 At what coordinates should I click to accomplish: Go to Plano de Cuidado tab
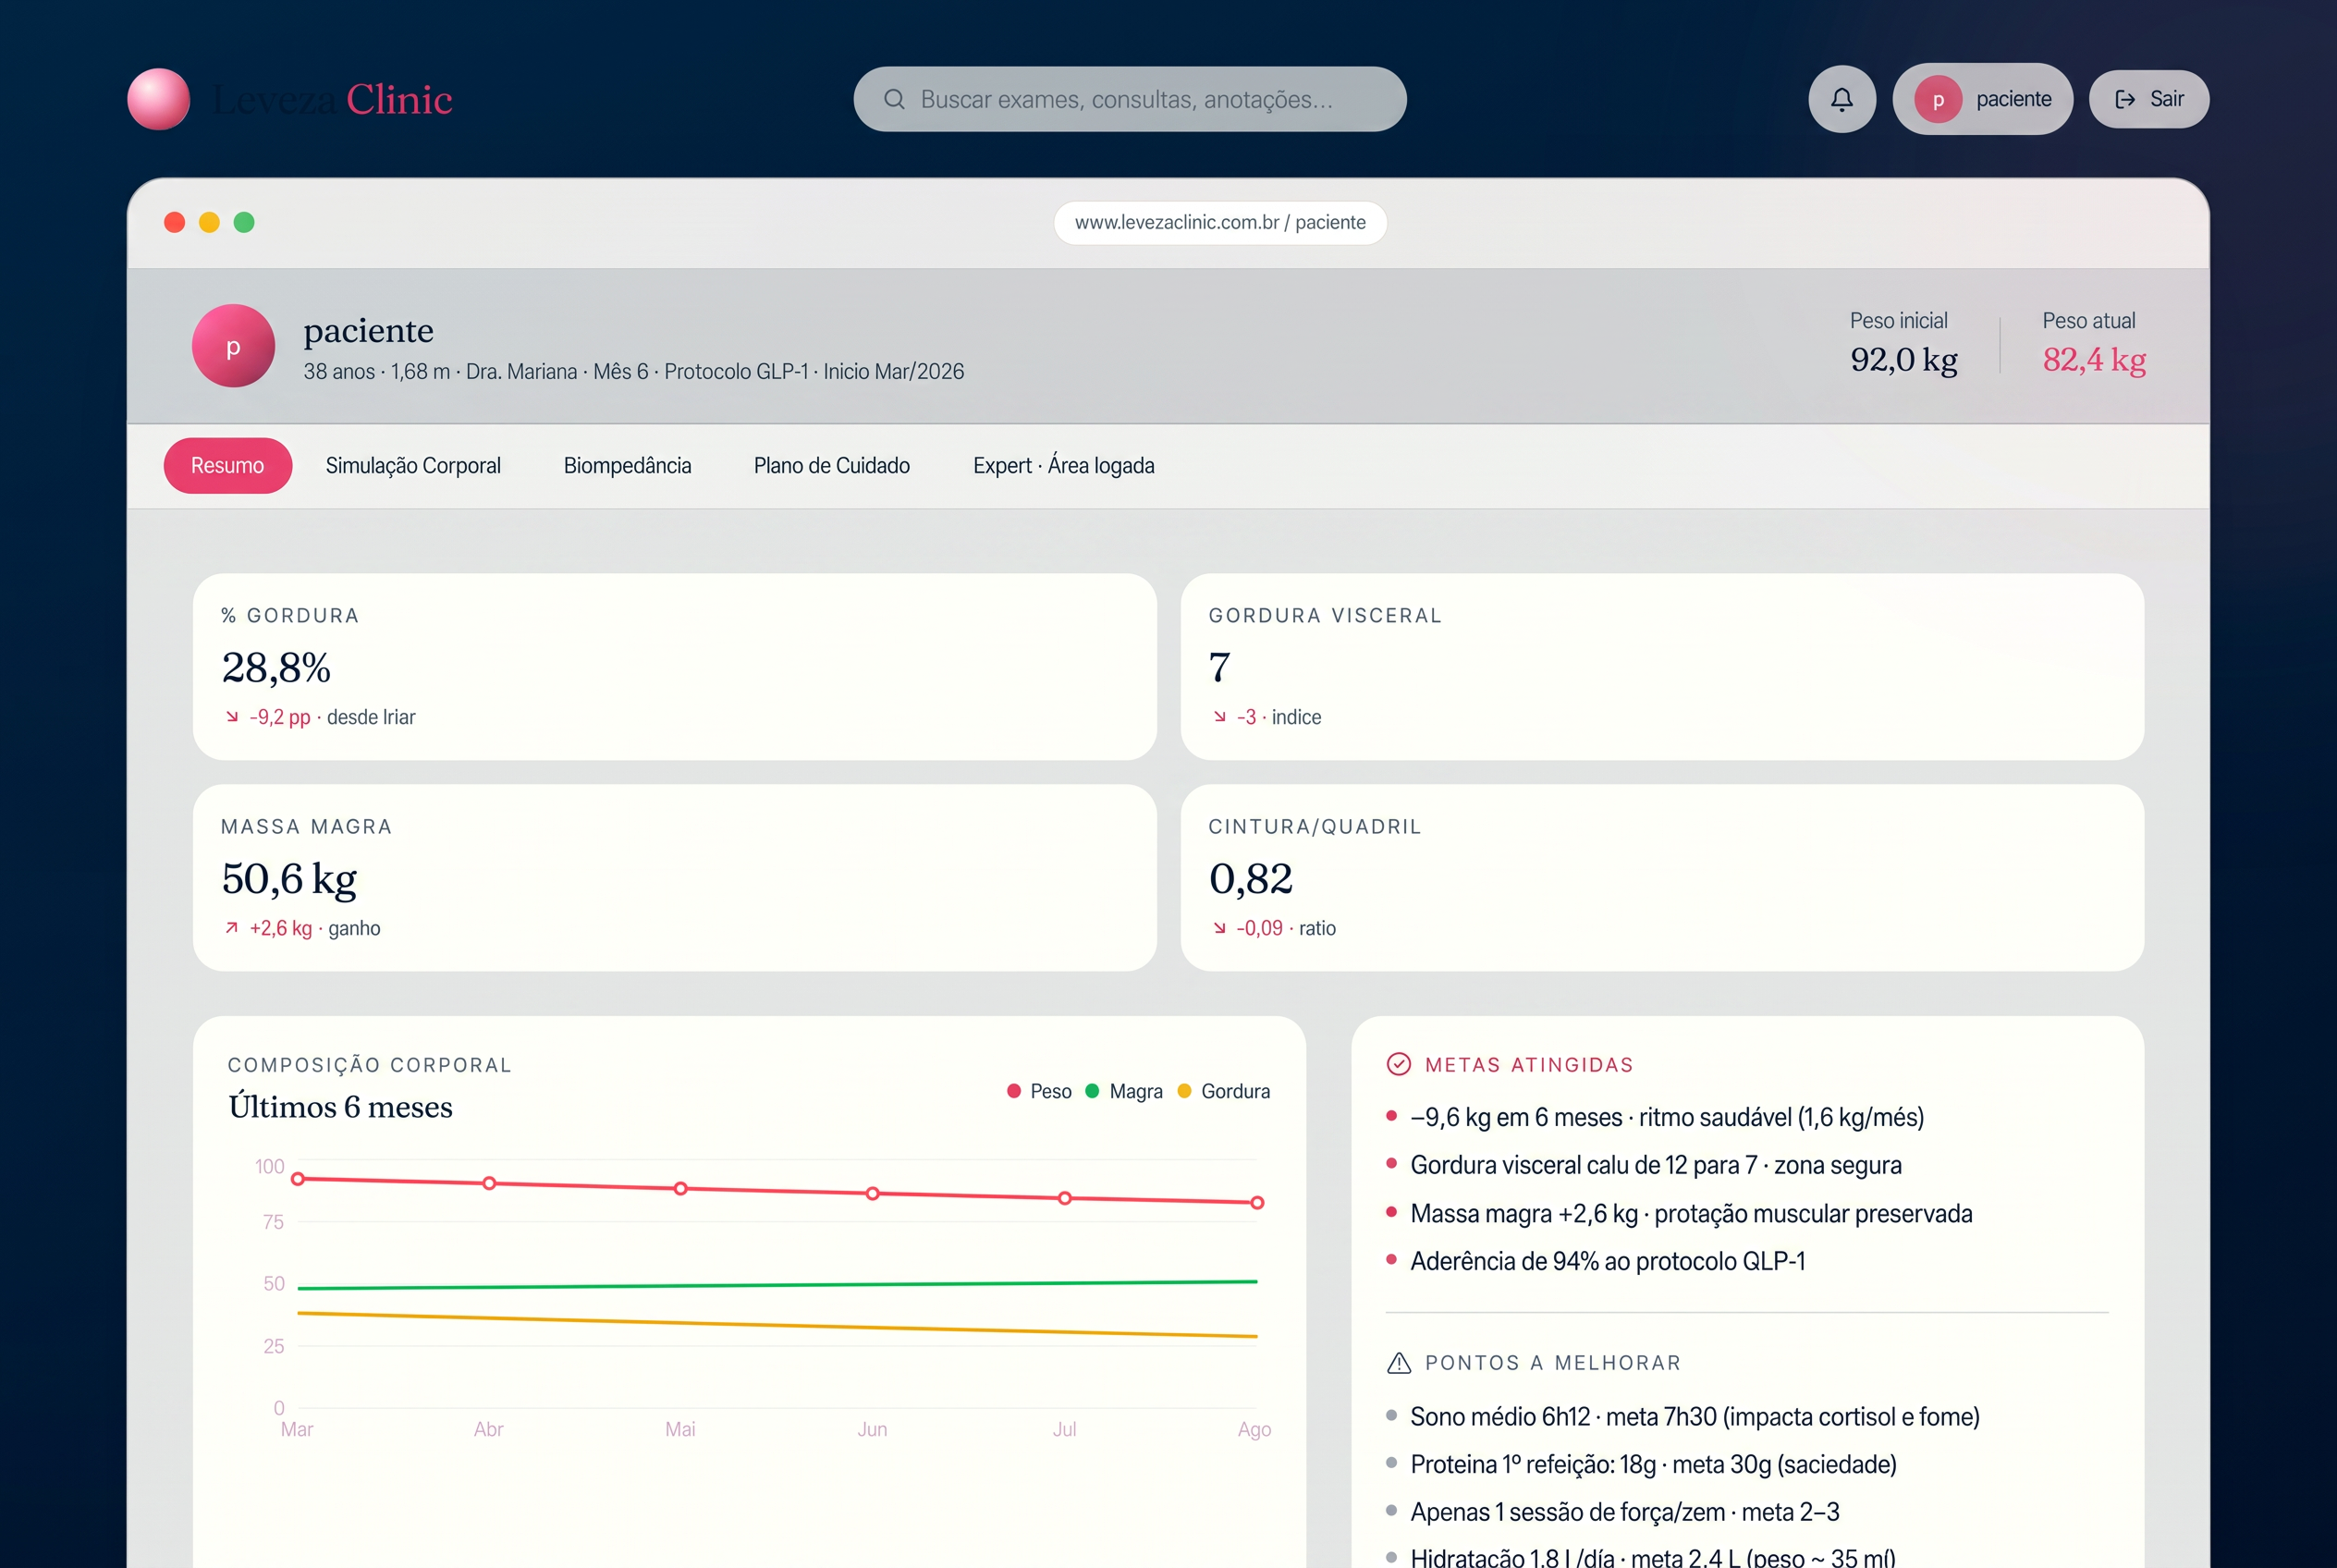[x=831, y=465]
